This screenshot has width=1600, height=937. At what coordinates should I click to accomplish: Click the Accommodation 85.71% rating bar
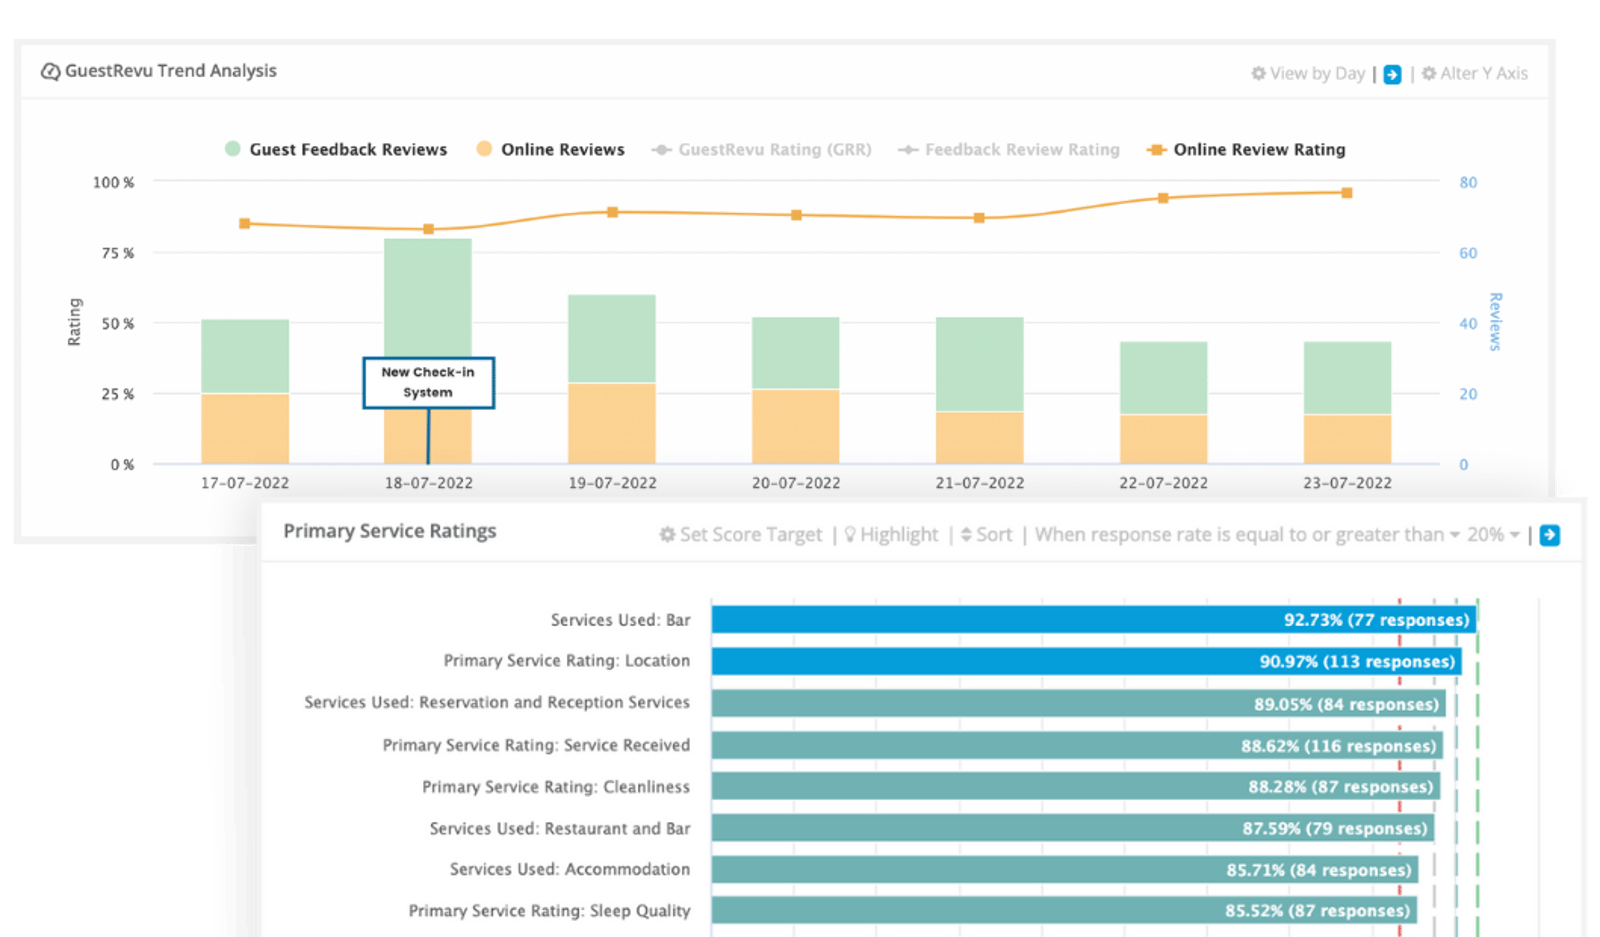tap(1065, 870)
